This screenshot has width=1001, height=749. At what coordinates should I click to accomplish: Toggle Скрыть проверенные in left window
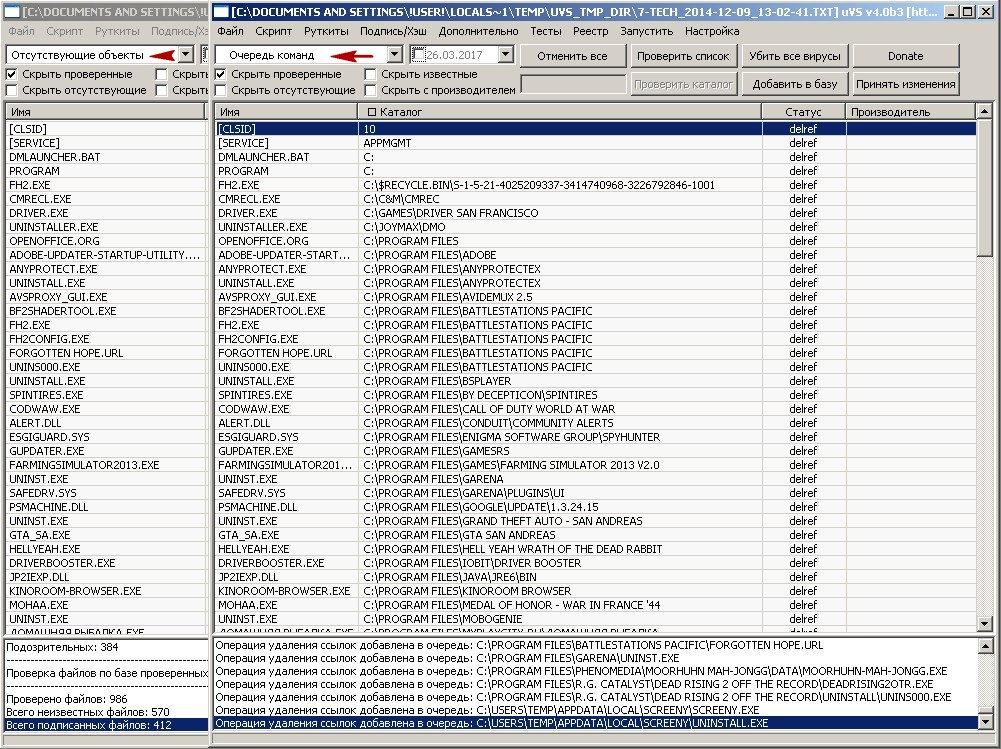click(x=11, y=74)
